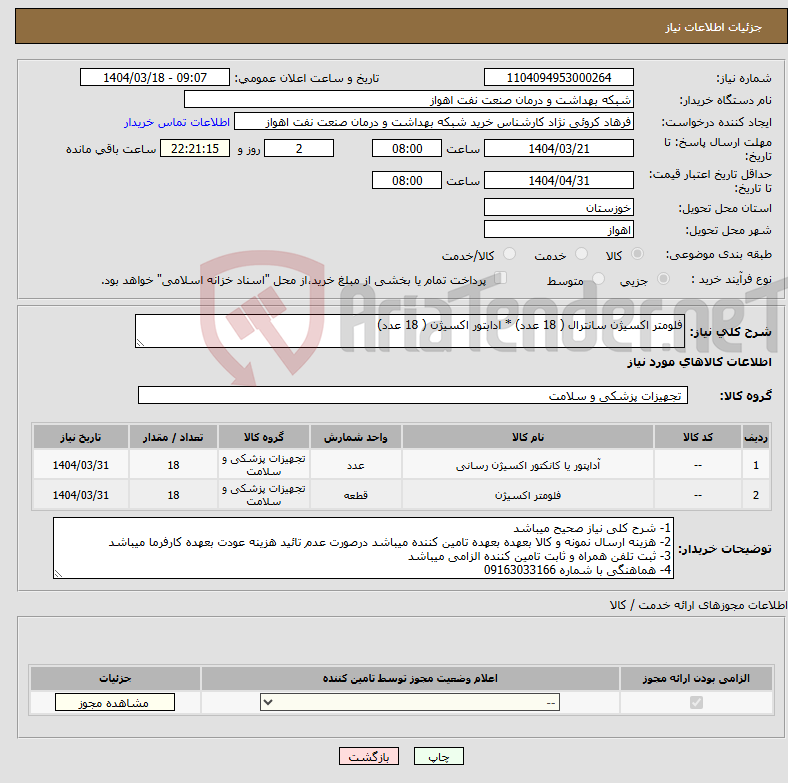This screenshot has height=783, width=788.
Task: Click the مشاهده مجوز button
Action: (115, 702)
